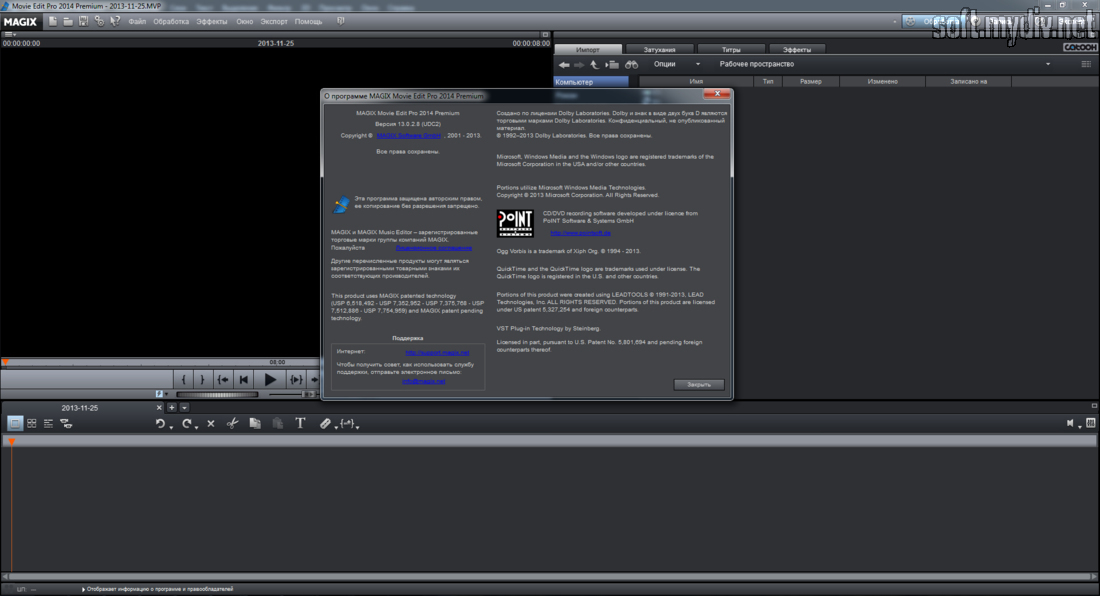Redo the last action
Screen dimensions: 1100x596
point(186,424)
